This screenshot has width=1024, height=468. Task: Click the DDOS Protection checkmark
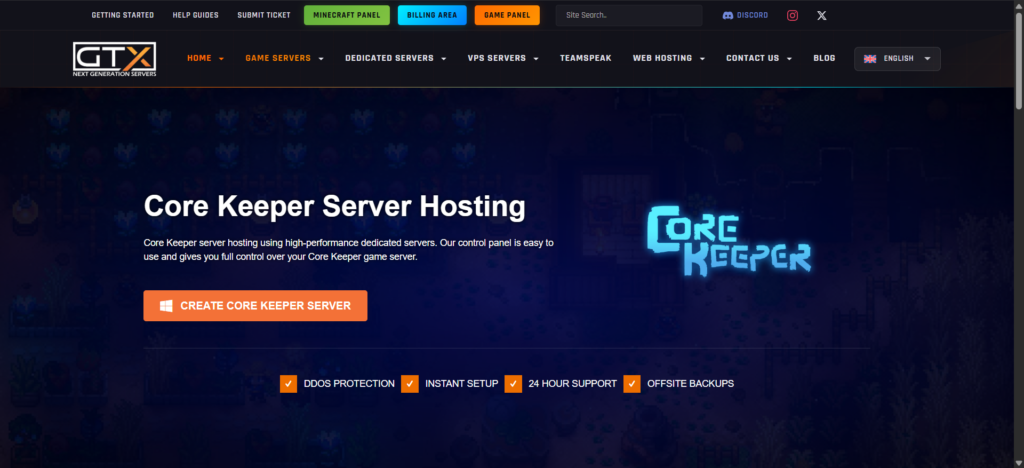(289, 383)
